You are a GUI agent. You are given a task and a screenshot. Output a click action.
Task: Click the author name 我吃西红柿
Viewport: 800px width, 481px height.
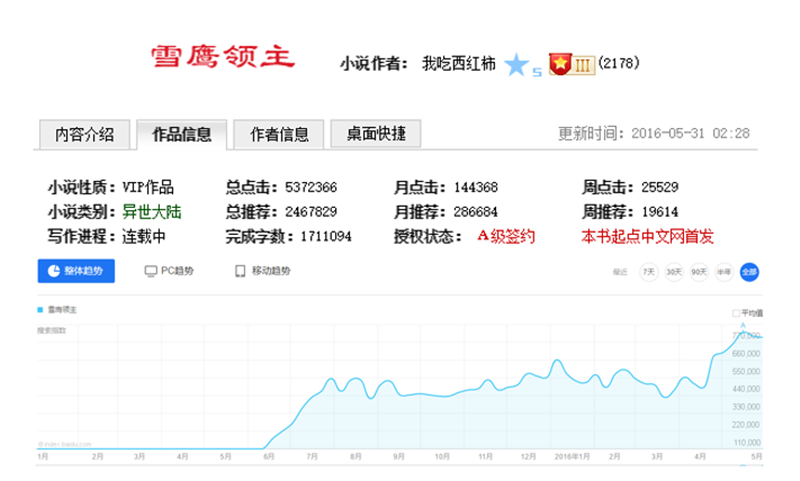tap(458, 64)
